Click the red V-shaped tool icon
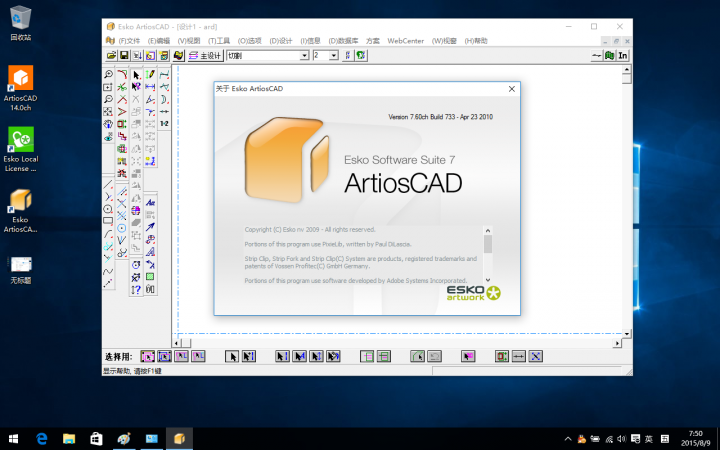The width and height of the screenshot is (720, 450). click(122, 112)
